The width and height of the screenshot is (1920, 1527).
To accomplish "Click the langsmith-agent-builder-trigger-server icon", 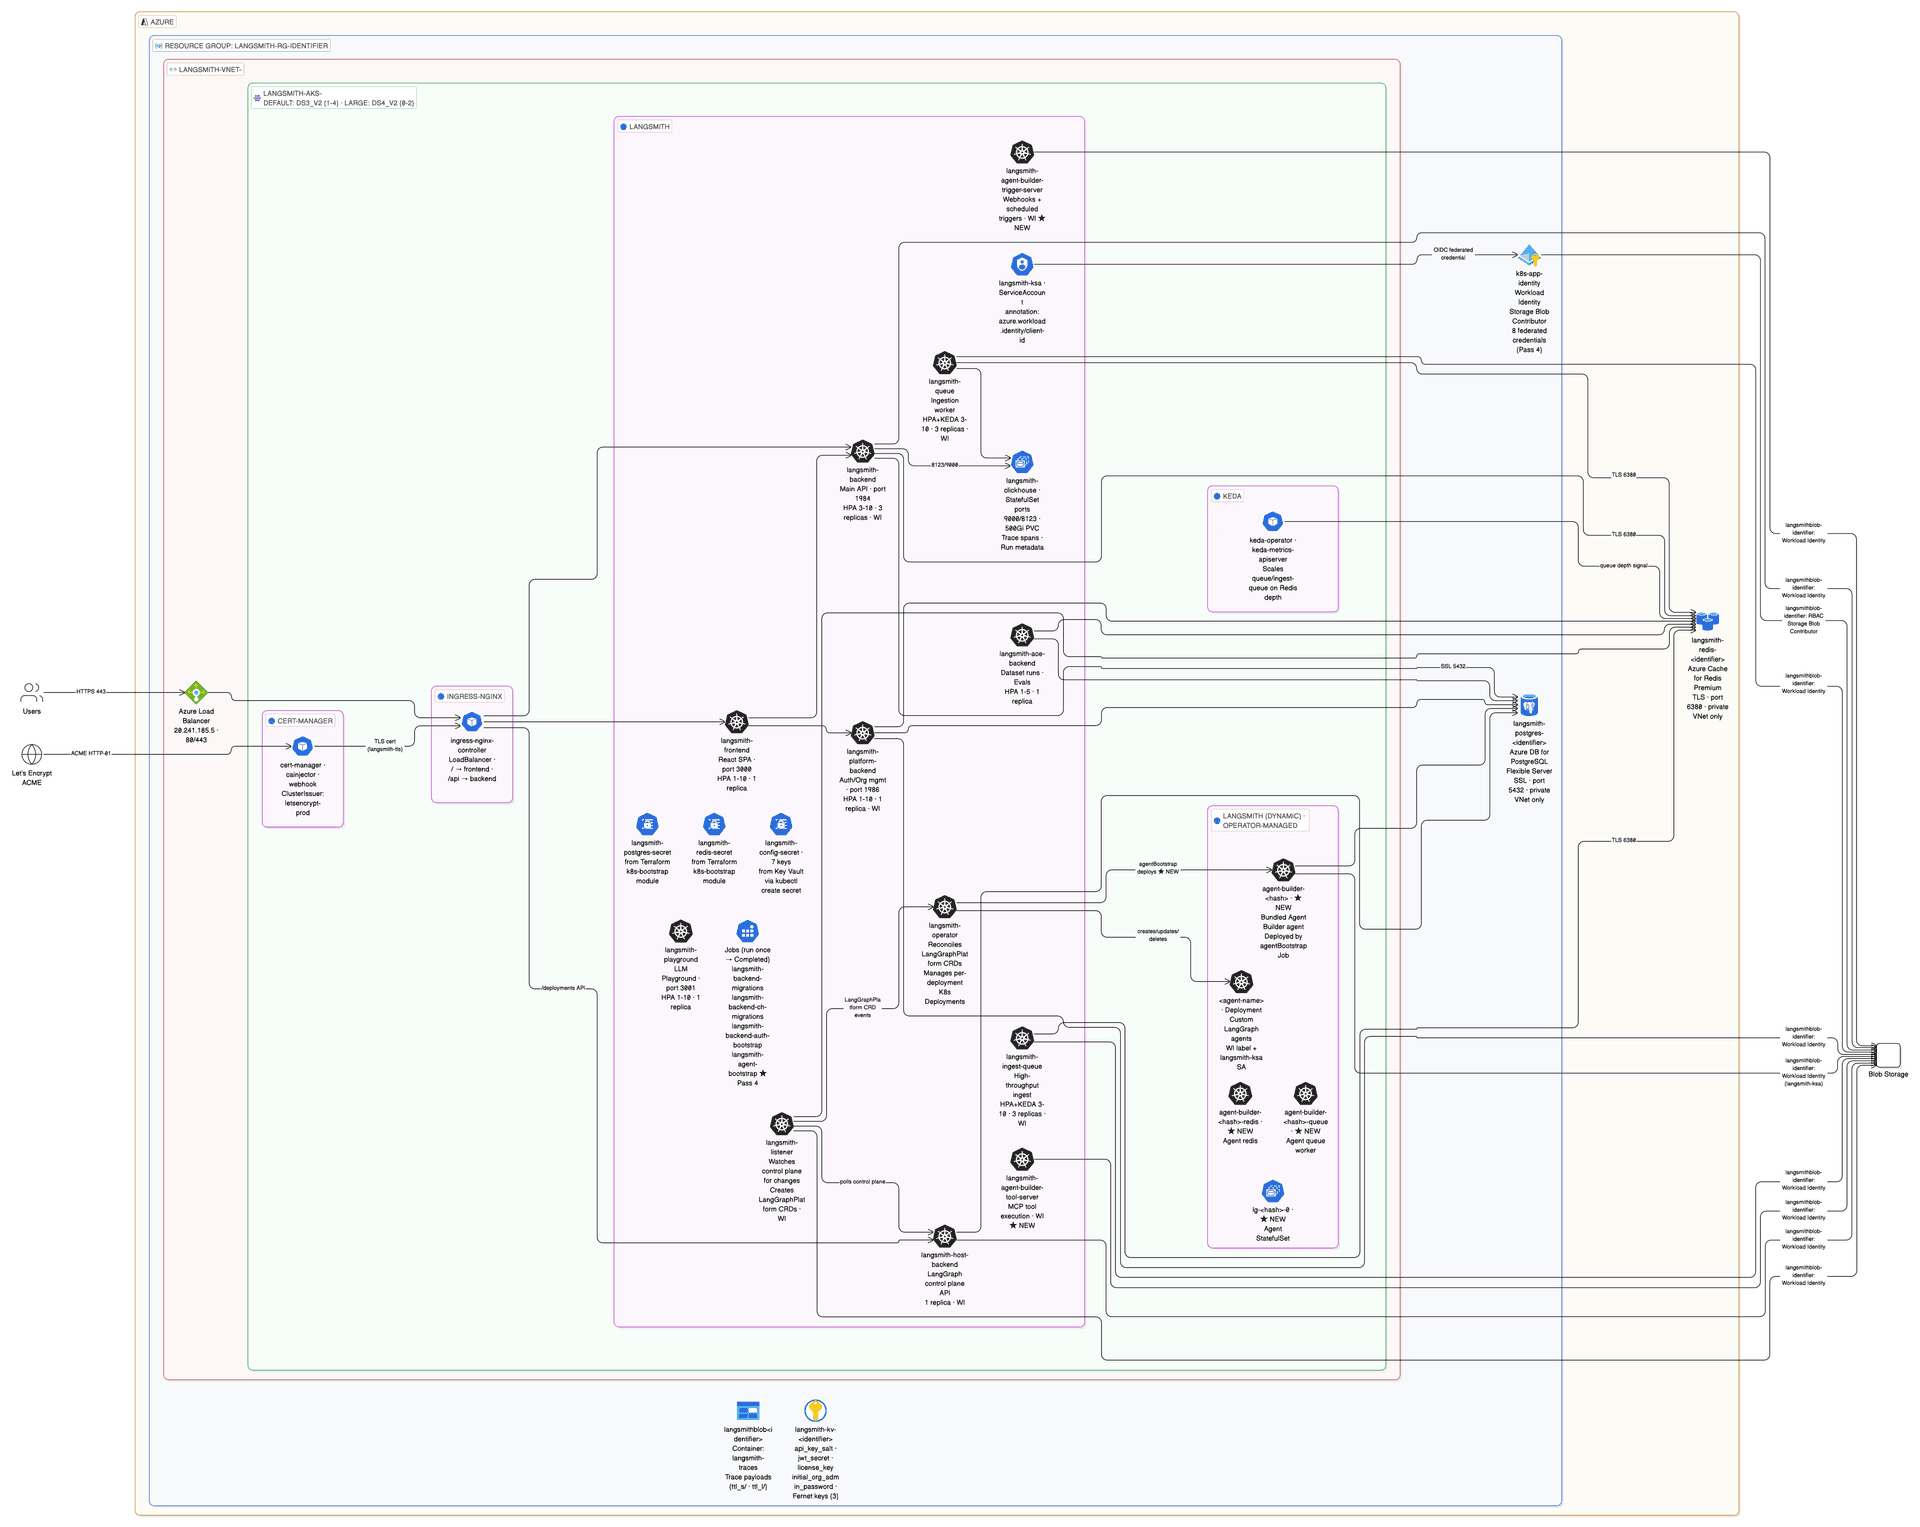I will [x=1022, y=152].
